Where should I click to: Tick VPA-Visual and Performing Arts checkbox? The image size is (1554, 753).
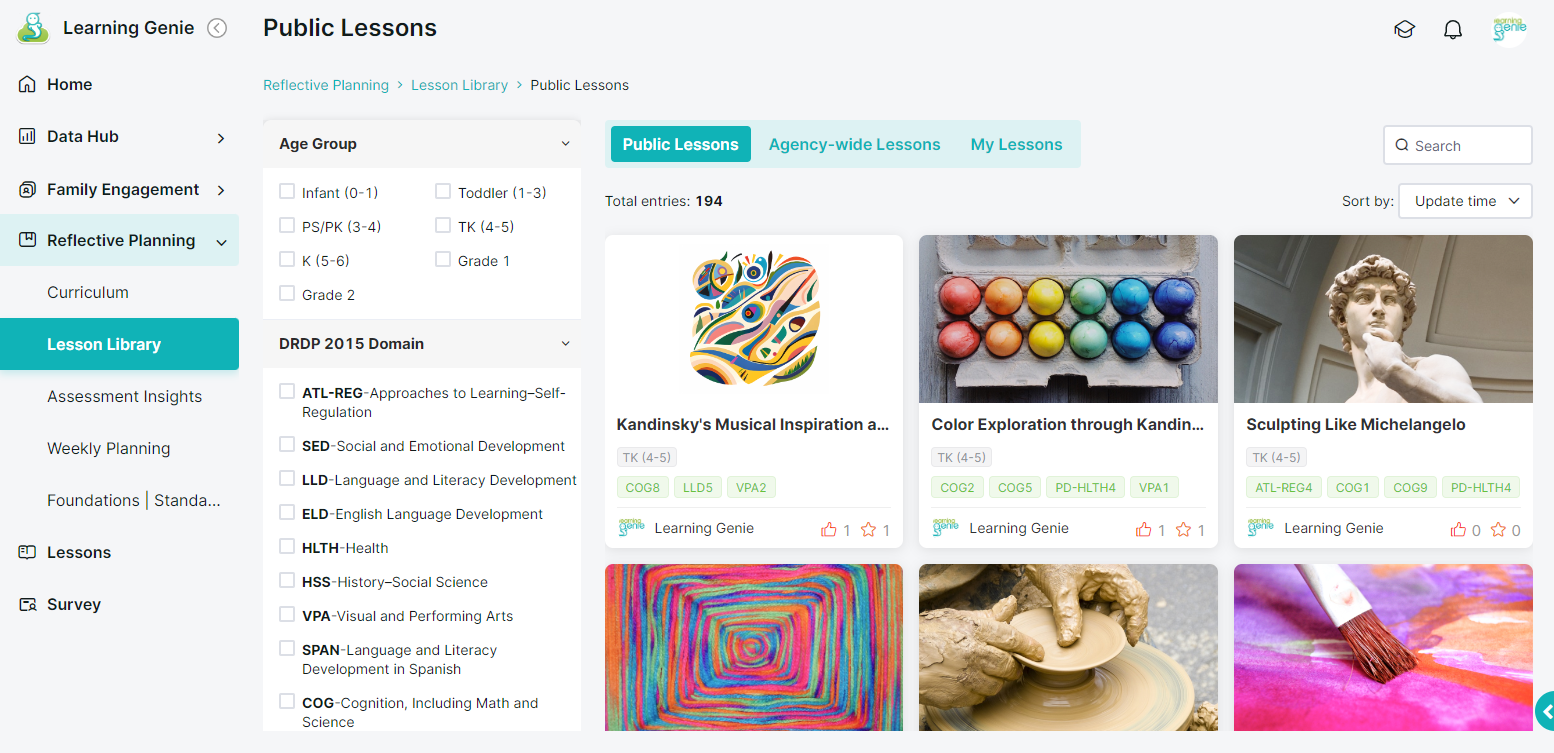click(287, 615)
